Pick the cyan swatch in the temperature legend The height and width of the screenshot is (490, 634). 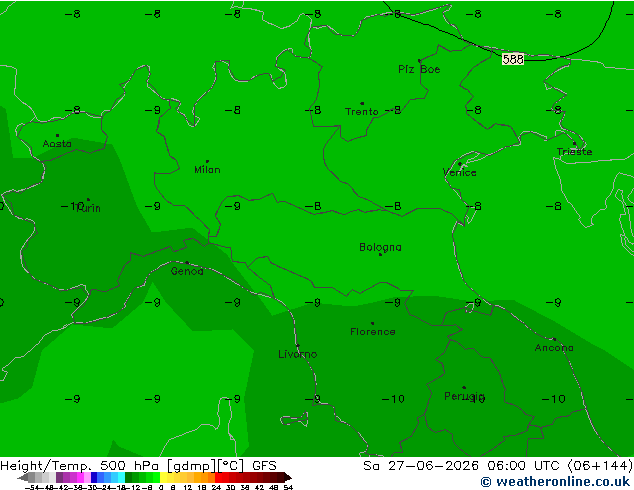(x=121, y=477)
